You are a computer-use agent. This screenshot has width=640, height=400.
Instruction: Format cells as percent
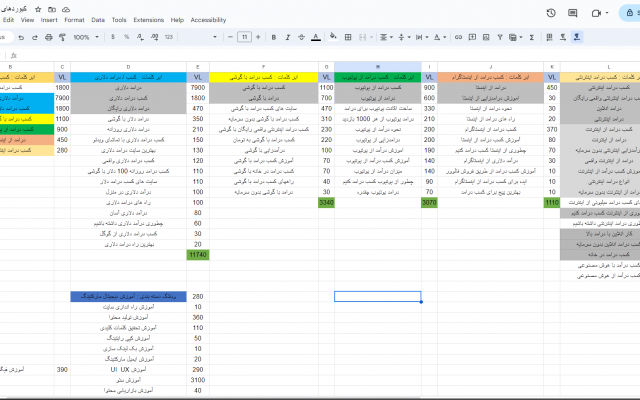coord(127,37)
